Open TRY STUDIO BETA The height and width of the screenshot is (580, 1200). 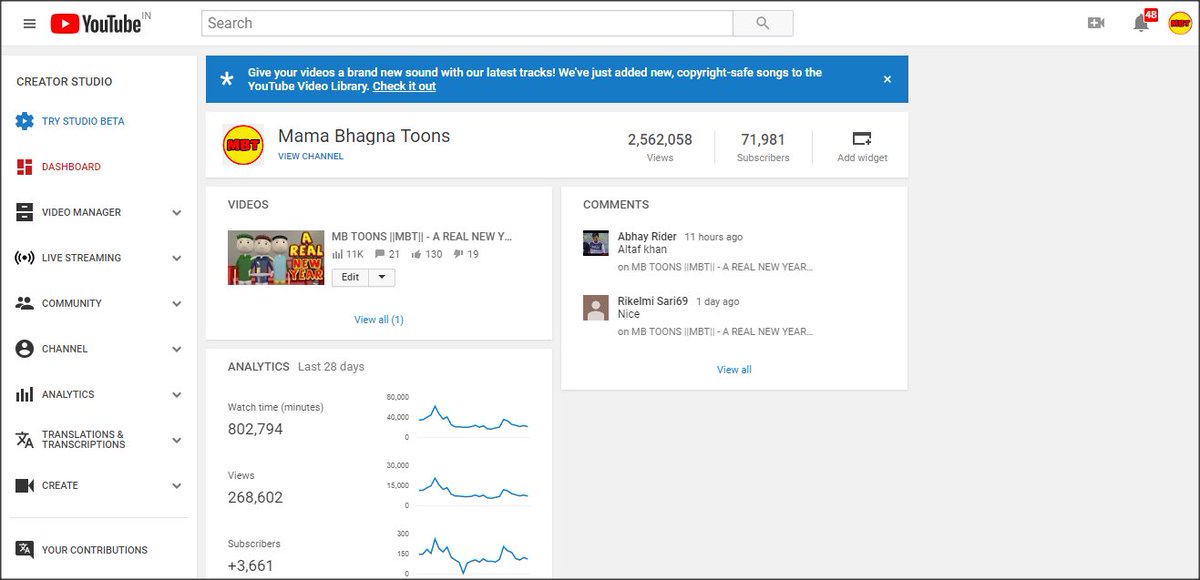(x=83, y=121)
